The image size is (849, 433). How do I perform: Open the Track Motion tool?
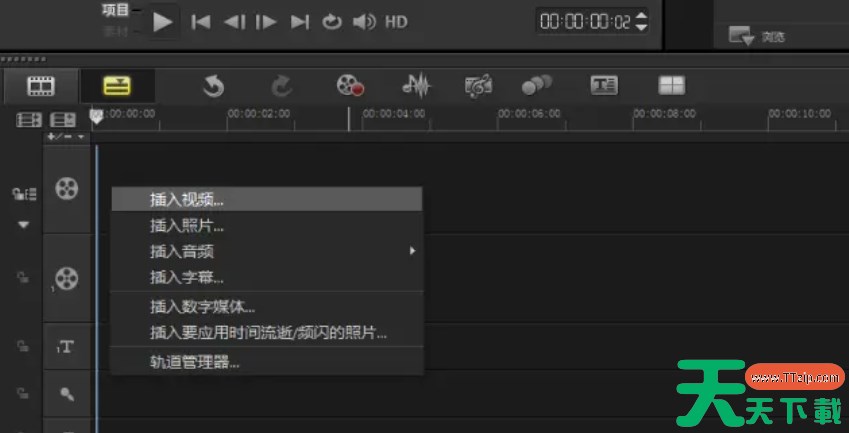(x=537, y=85)
